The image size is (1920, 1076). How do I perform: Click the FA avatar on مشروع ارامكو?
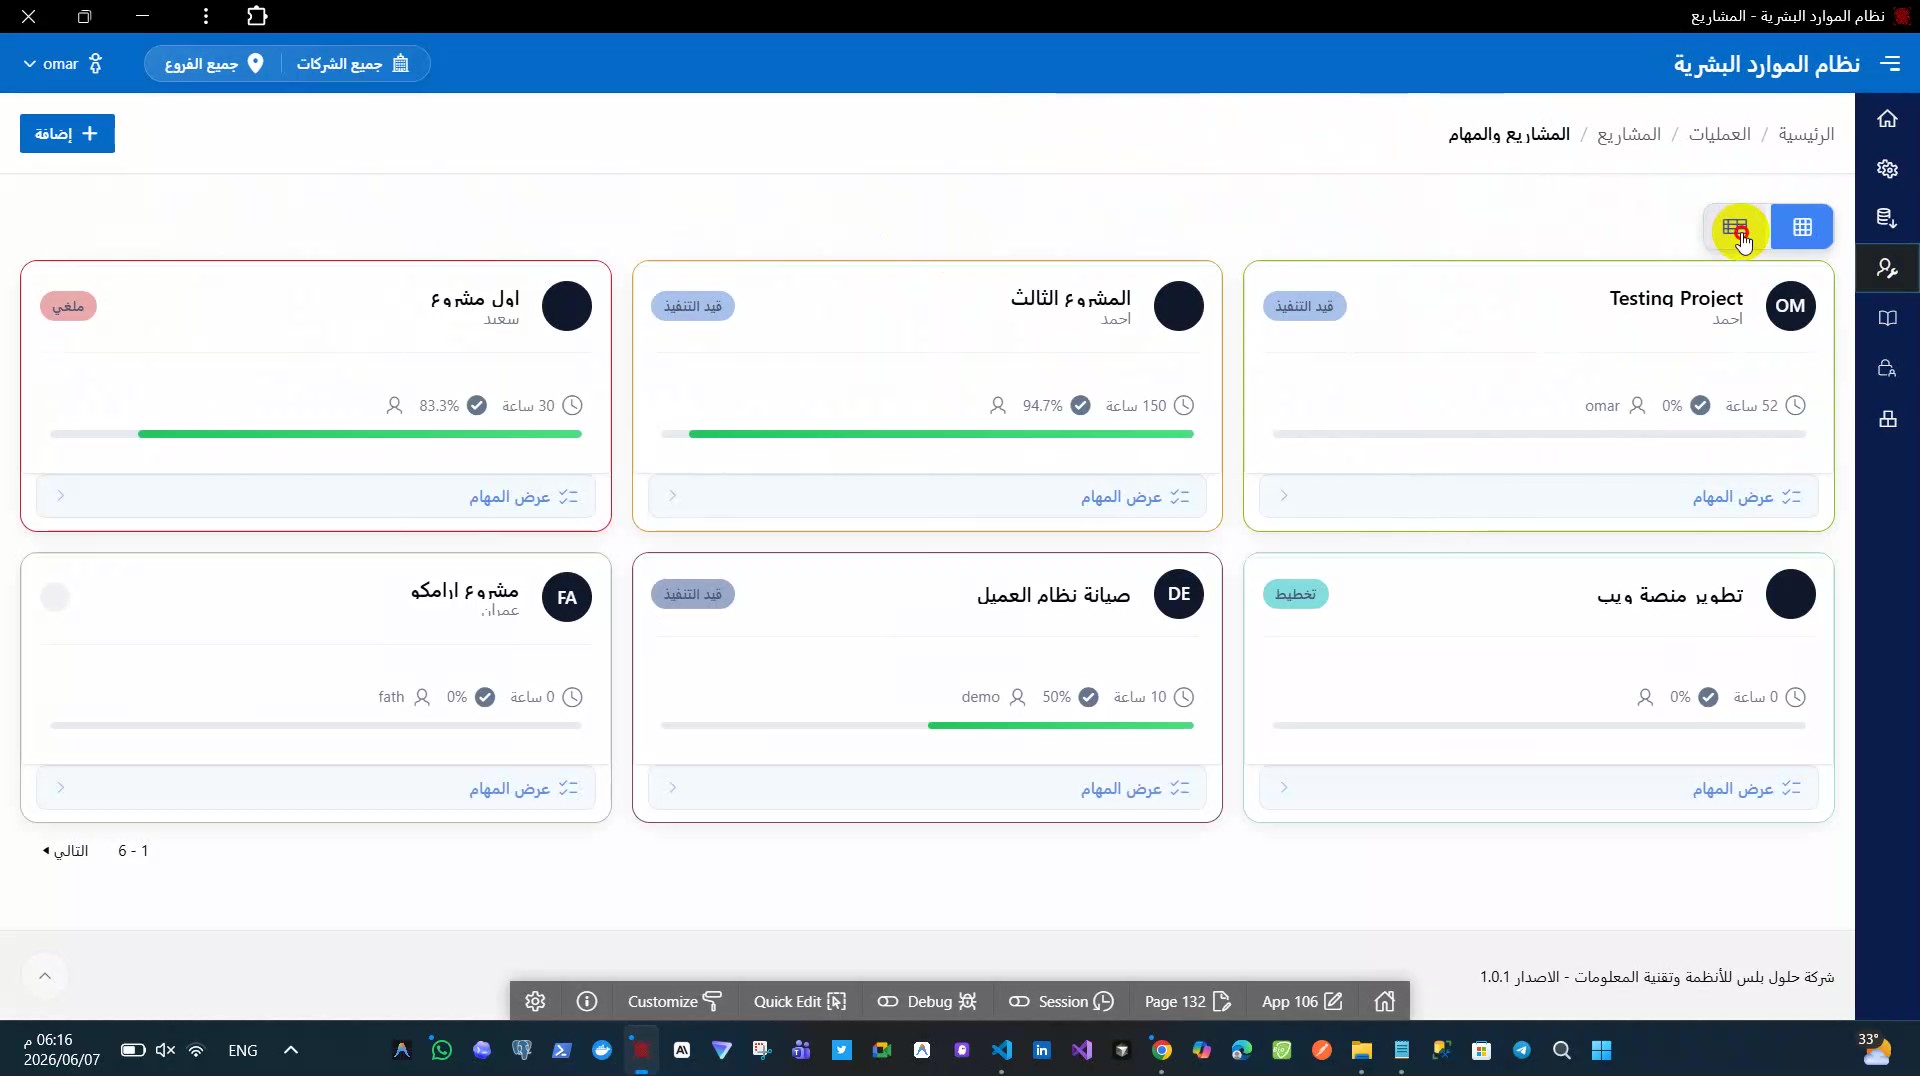(567, 597)
